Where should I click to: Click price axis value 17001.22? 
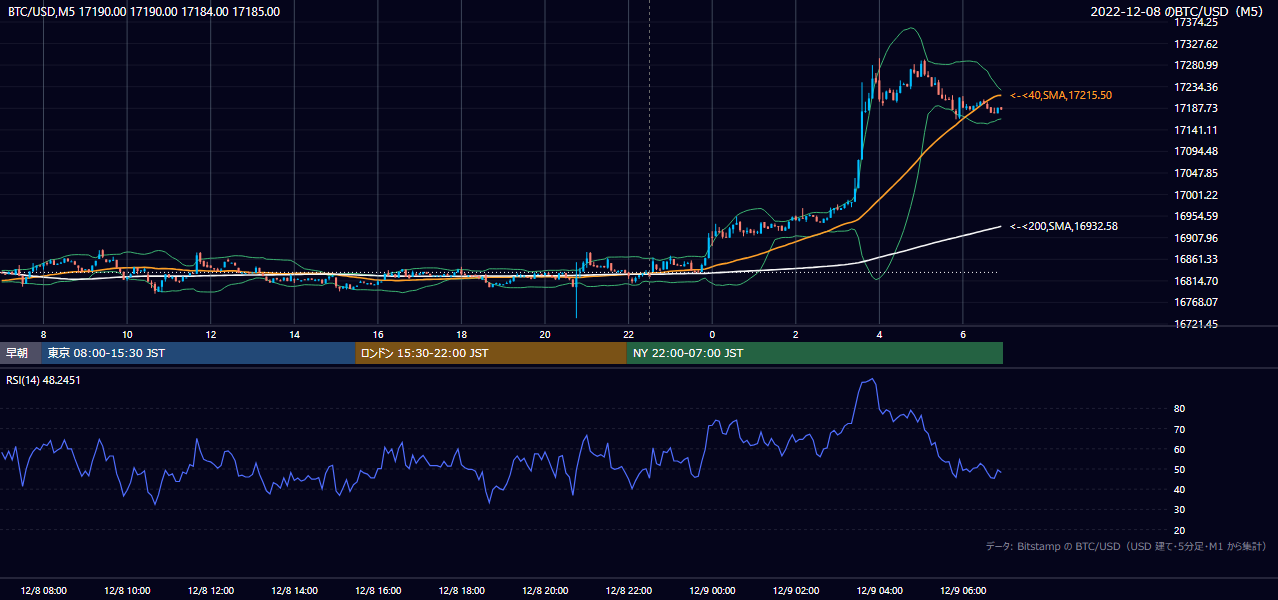coord(1195,195)
